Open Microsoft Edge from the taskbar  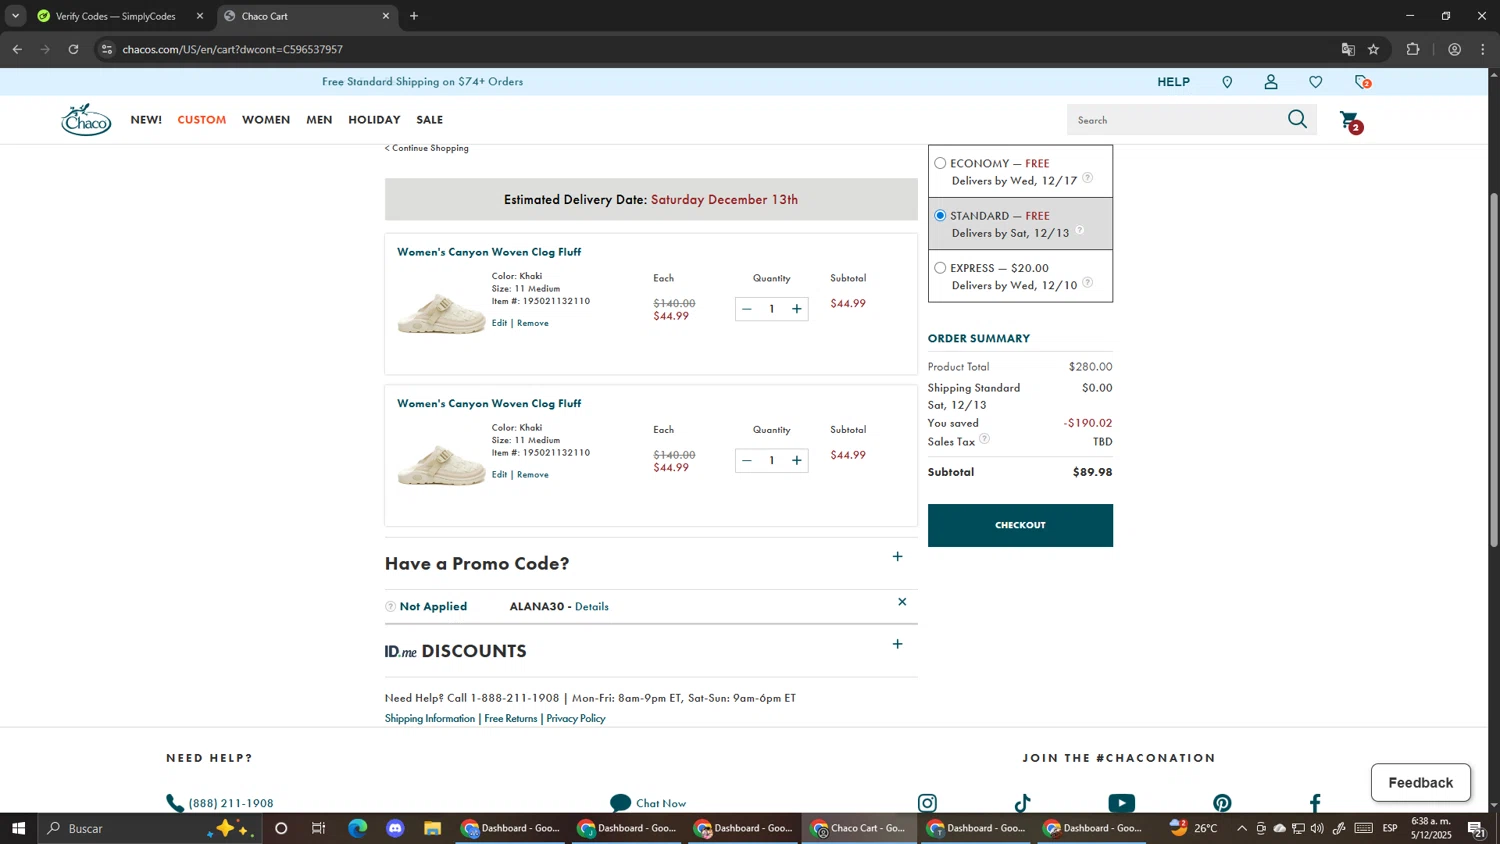pyautogui.click(x=357, y=828)
